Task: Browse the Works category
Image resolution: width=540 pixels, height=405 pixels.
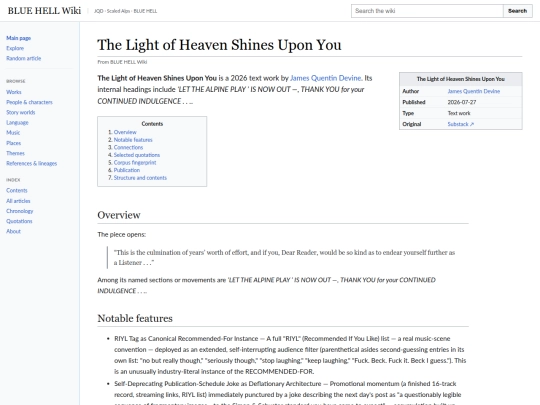Action: point(14,92)
